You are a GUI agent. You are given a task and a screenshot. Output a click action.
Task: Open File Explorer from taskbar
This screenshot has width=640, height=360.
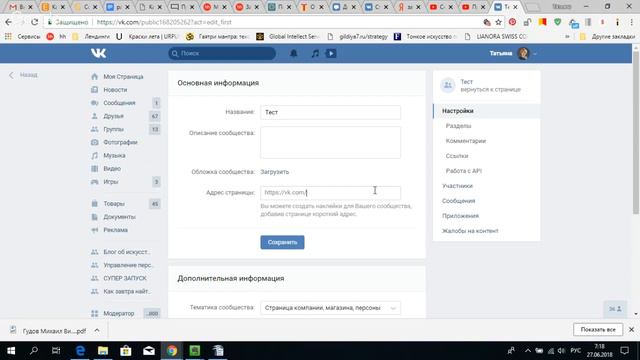103,351
